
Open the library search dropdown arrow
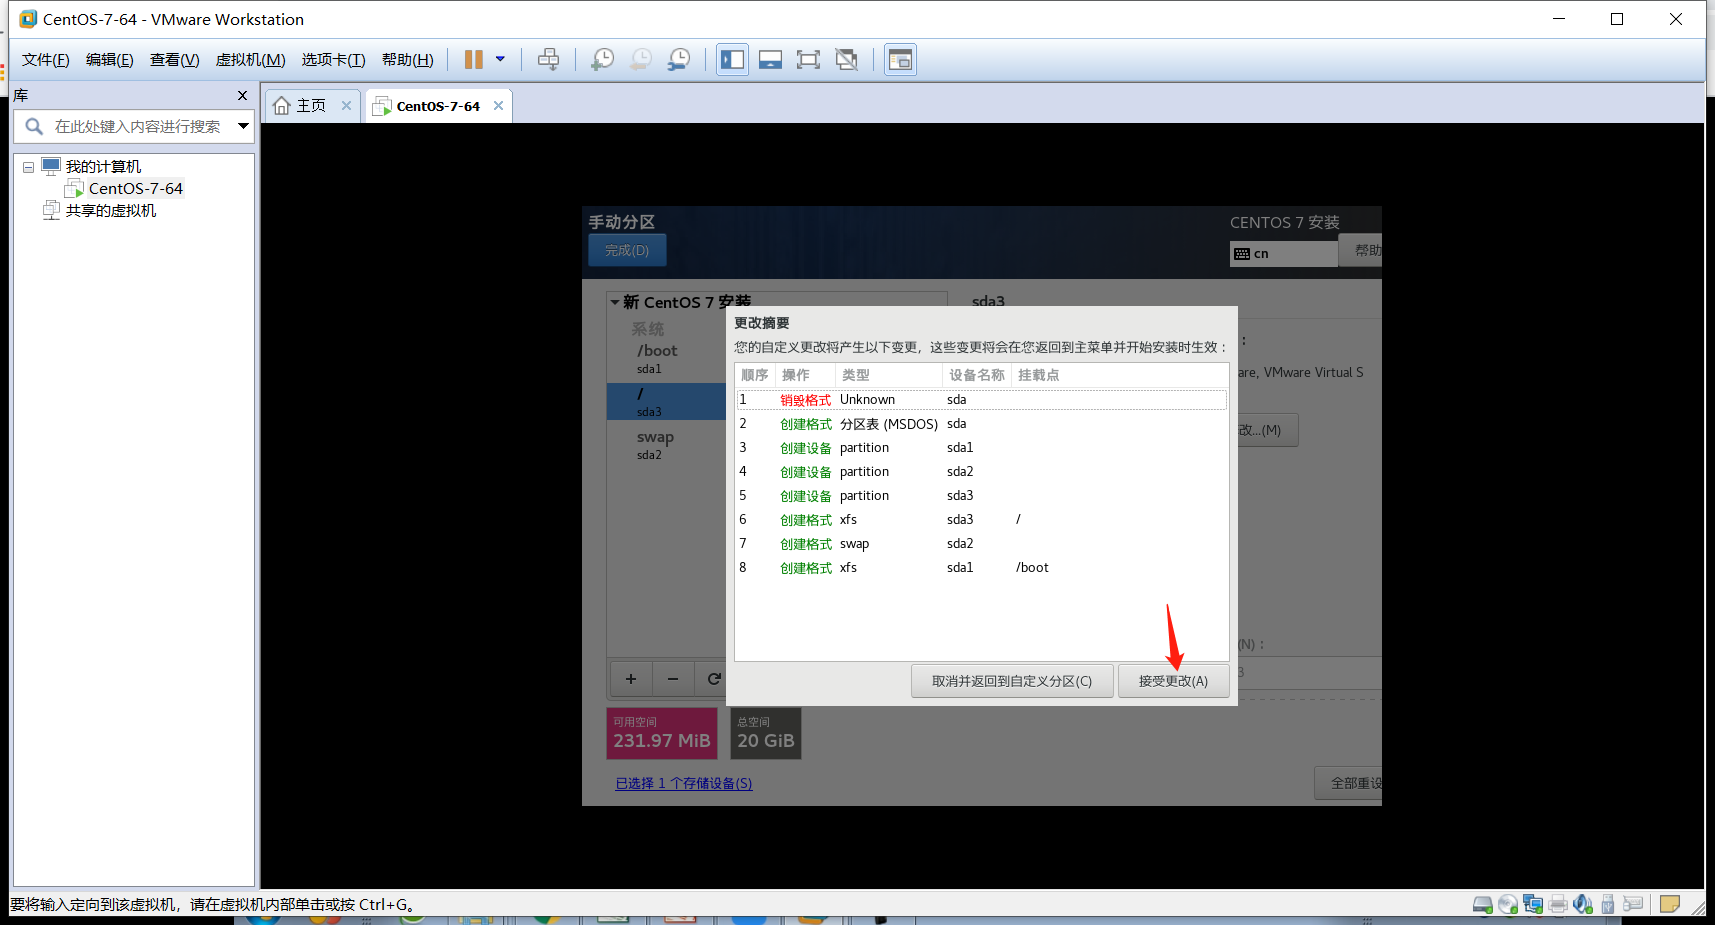click(243, 126)
